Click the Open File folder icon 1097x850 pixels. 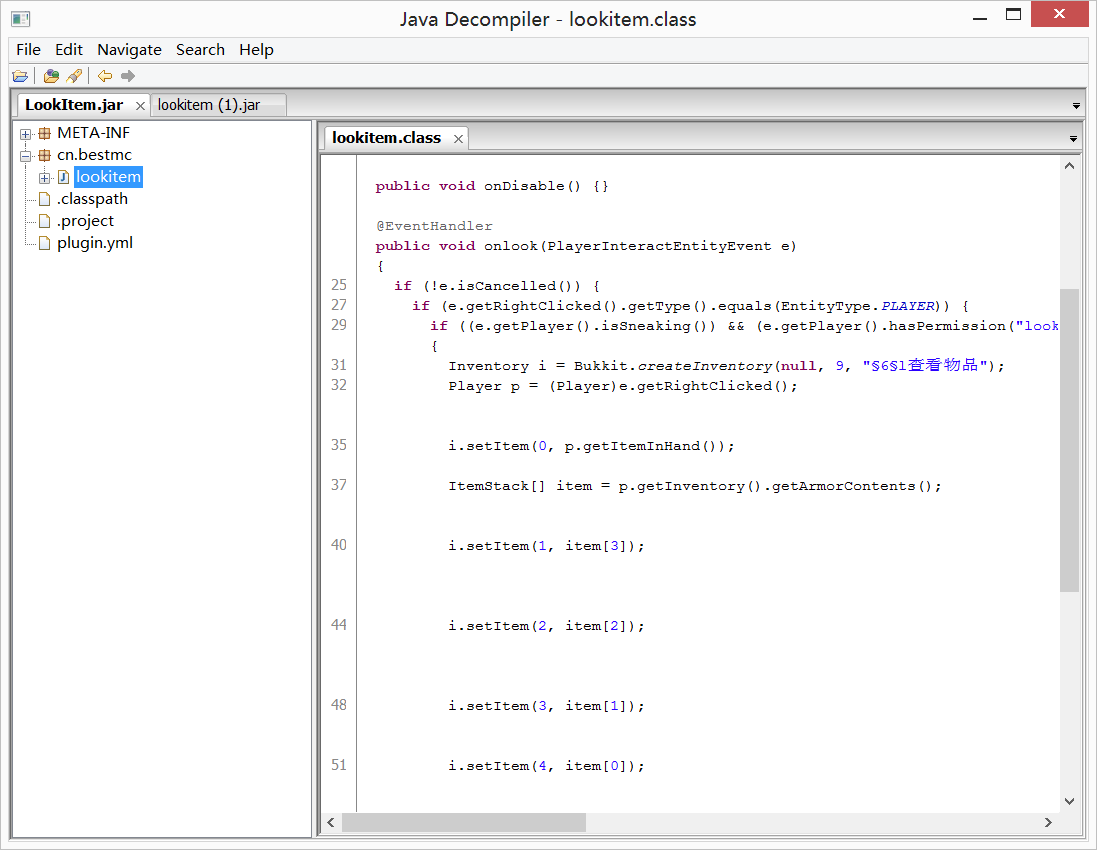tap(19, 76)
